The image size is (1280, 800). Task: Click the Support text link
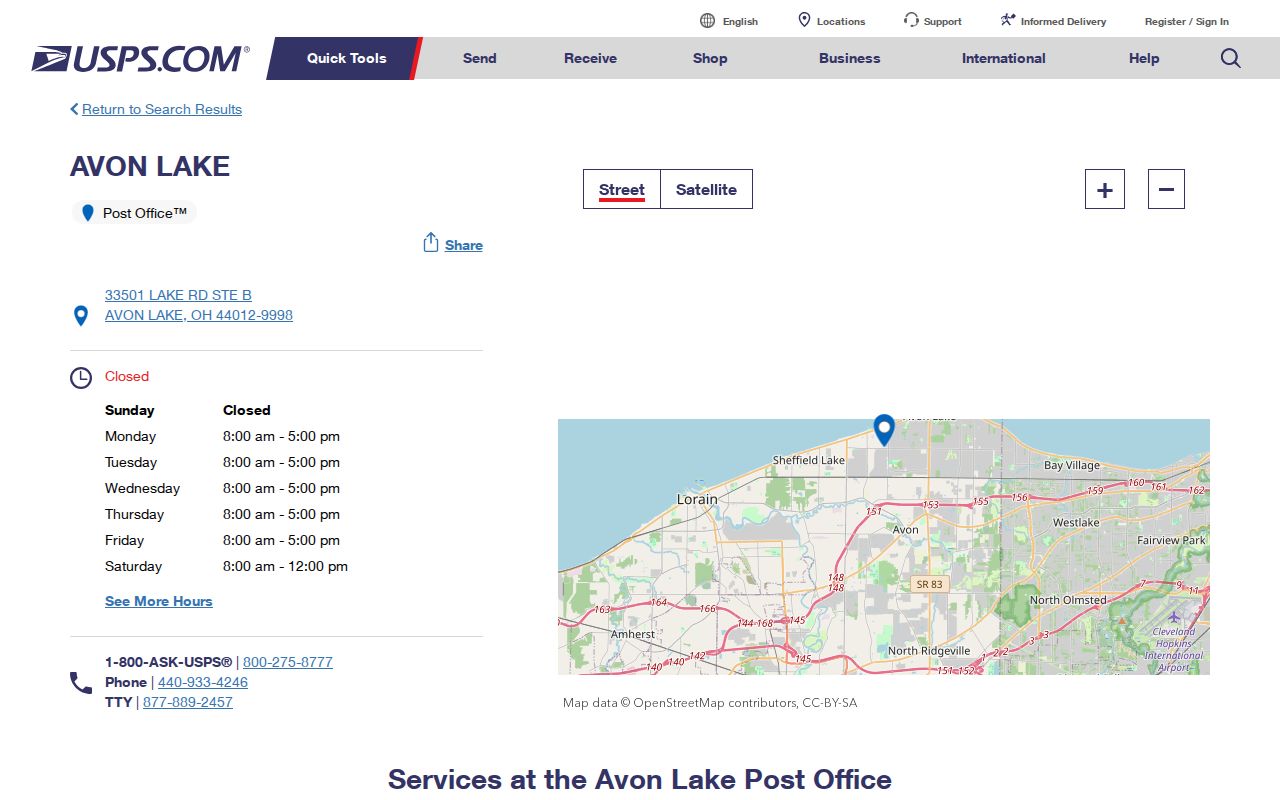[943, 21]
